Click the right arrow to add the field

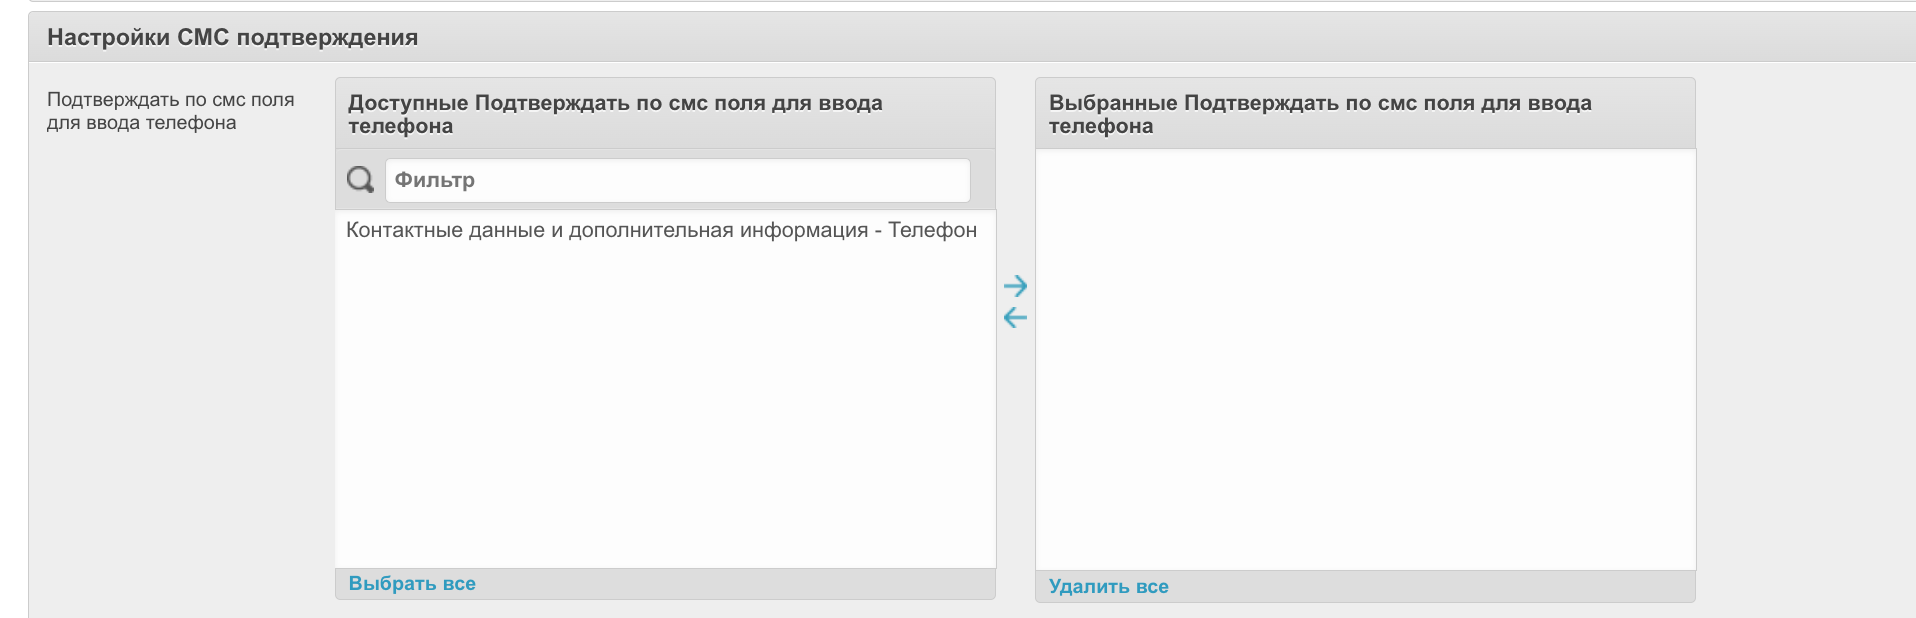pyautogui.click(x=1015, y=286)
